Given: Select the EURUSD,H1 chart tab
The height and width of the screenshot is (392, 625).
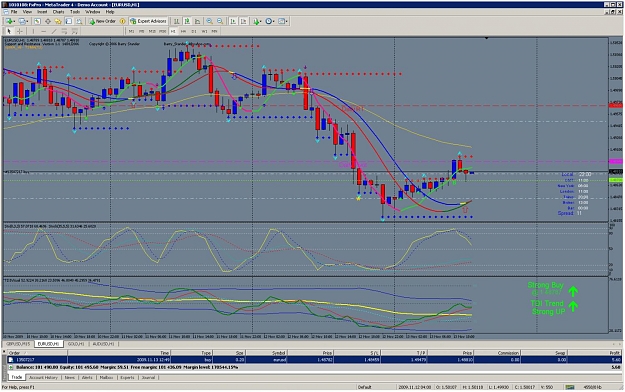Looking at the screenshot, I should [x=49, y=344].
